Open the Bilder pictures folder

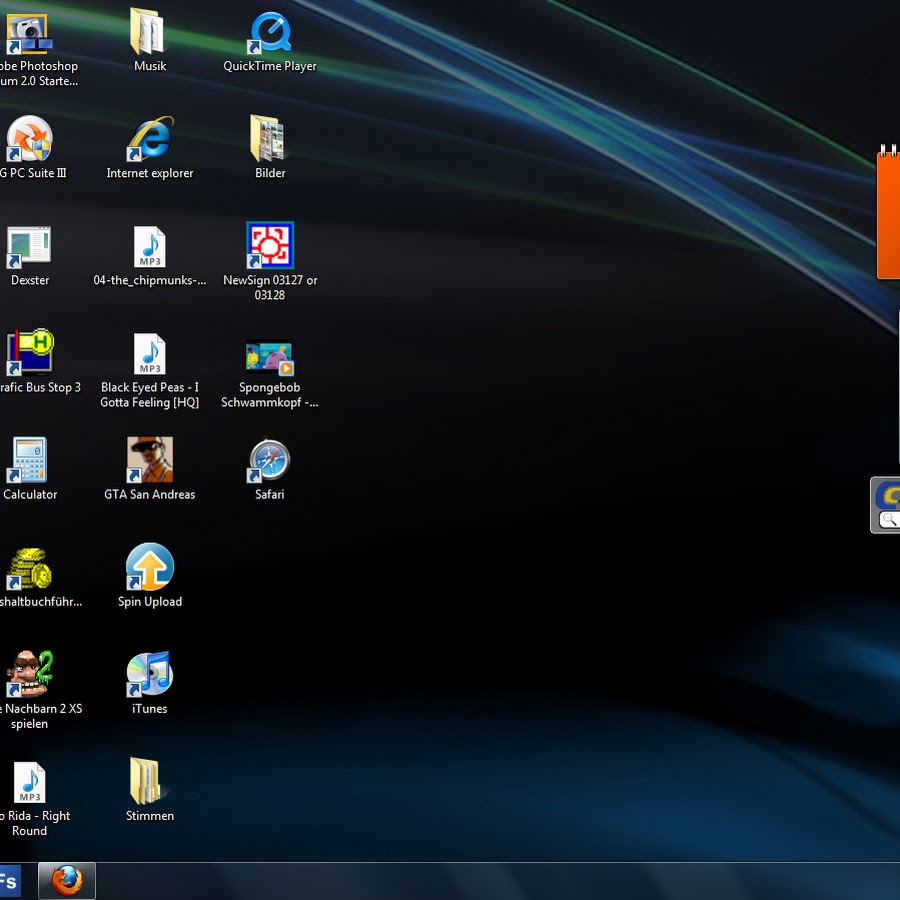pos(269,138)
